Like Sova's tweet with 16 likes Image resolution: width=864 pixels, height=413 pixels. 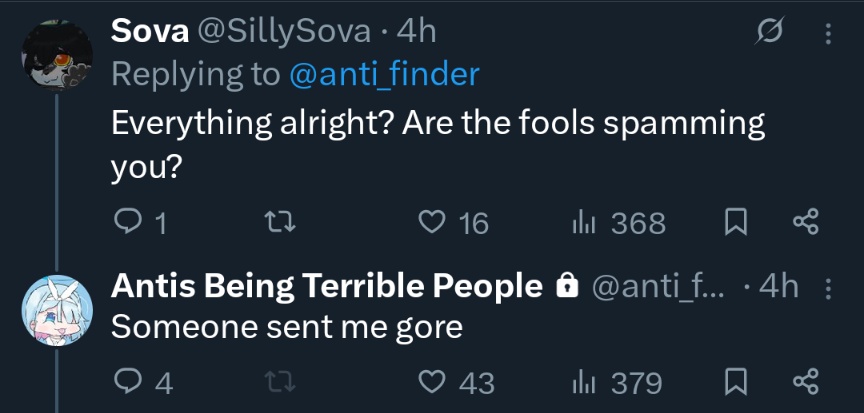click(x=431, y=223)
